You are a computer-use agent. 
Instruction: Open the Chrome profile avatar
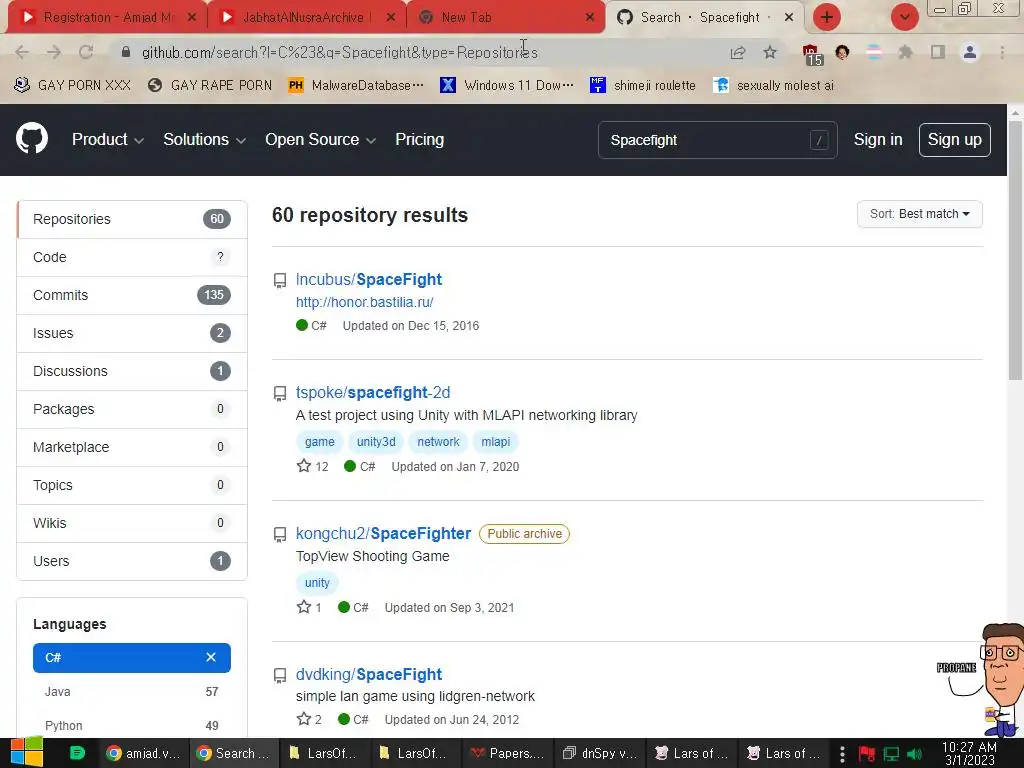tap(970, 52)
